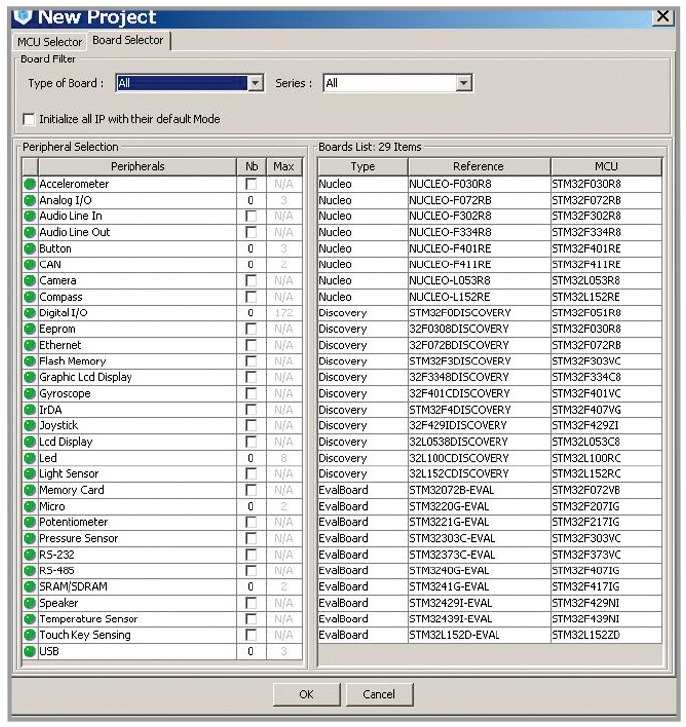Click the green dot beside Accelerometer
686x727 pixels.
[x=30, y=184]
